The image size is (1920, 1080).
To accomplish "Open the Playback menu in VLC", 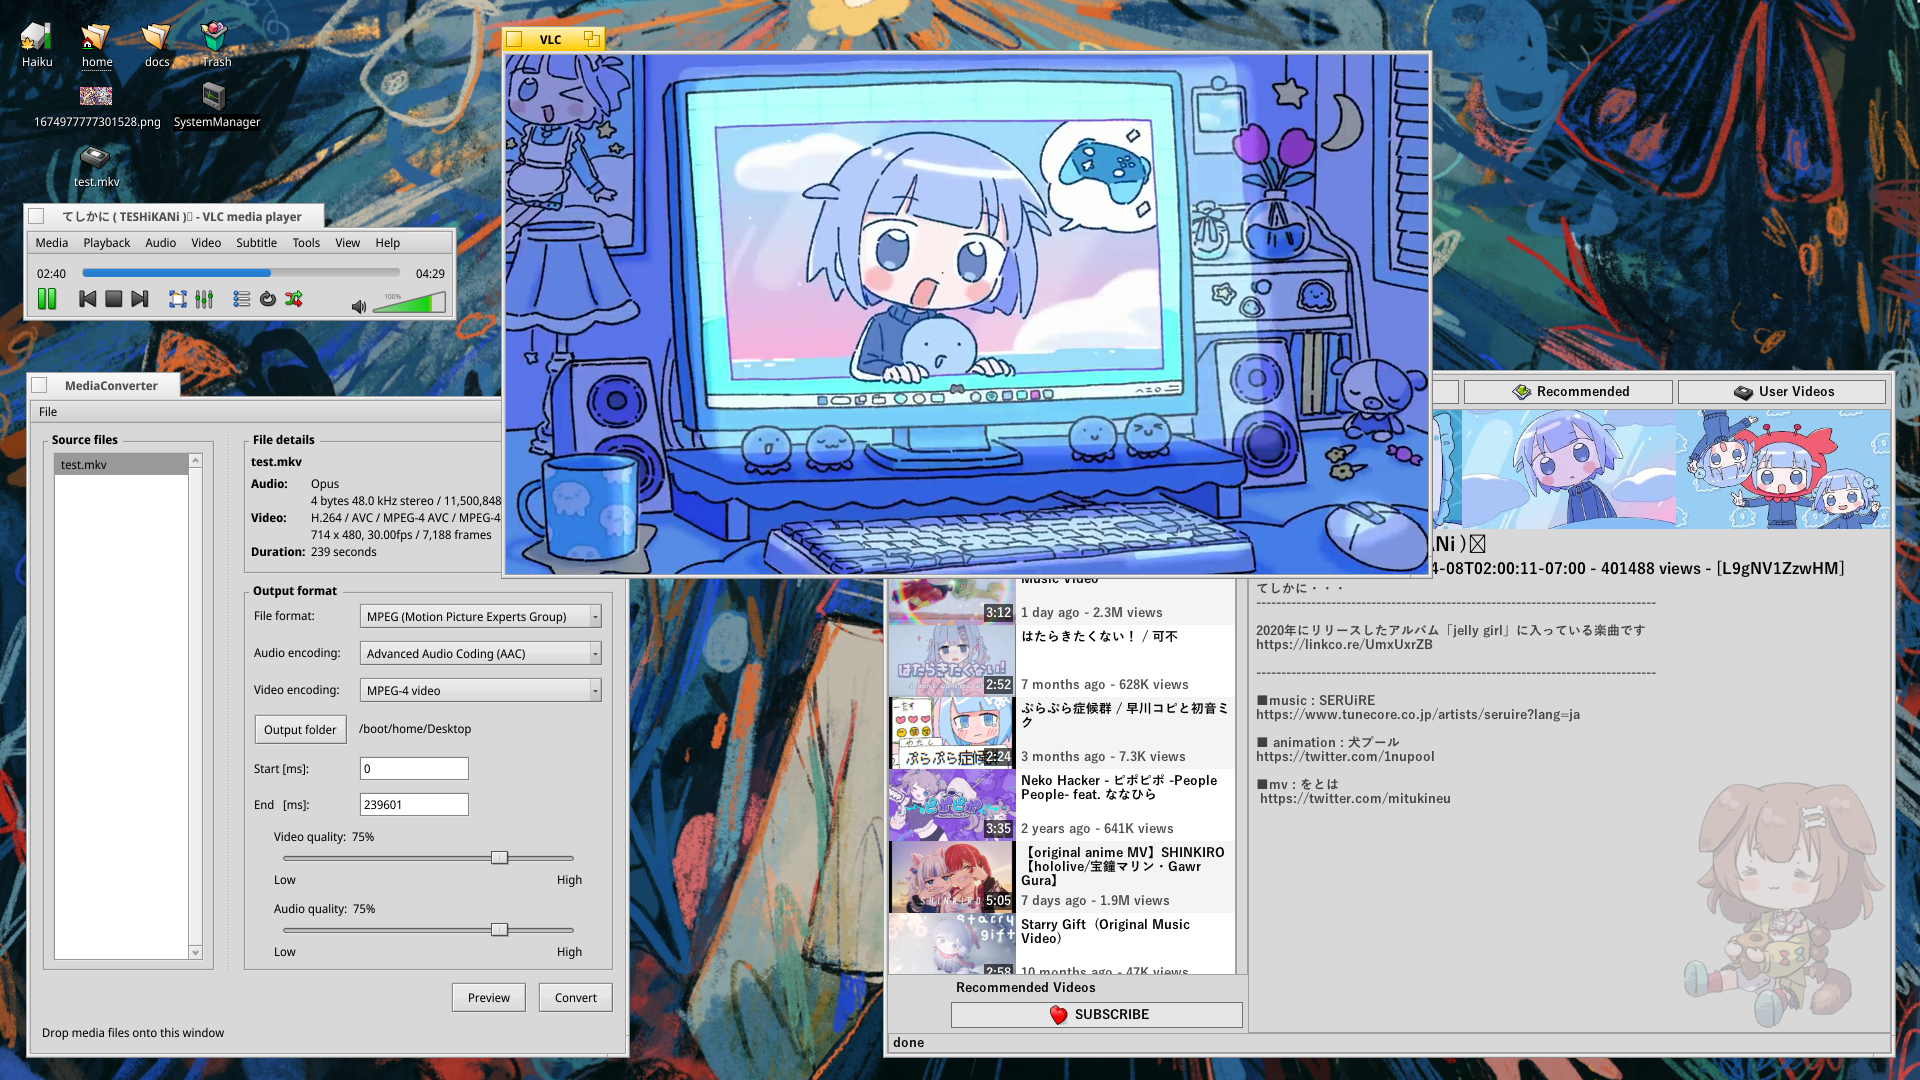I will pos(107,243).
